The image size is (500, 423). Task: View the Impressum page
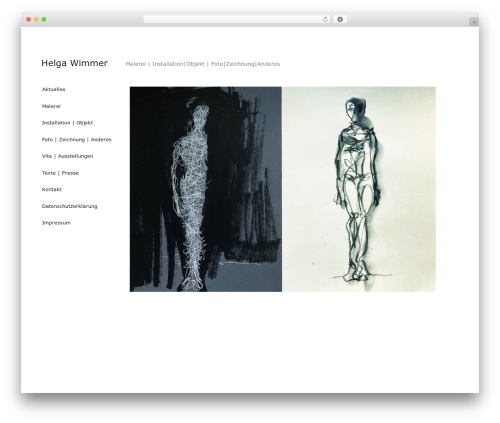[56, 223]
